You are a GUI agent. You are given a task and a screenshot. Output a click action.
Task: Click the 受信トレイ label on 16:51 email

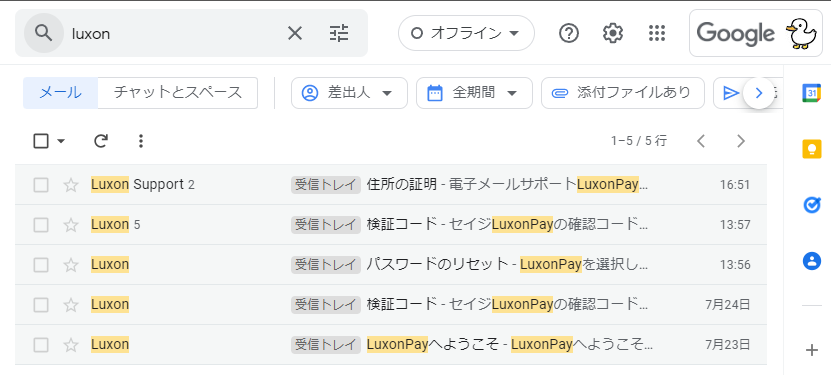pos(326,185)
